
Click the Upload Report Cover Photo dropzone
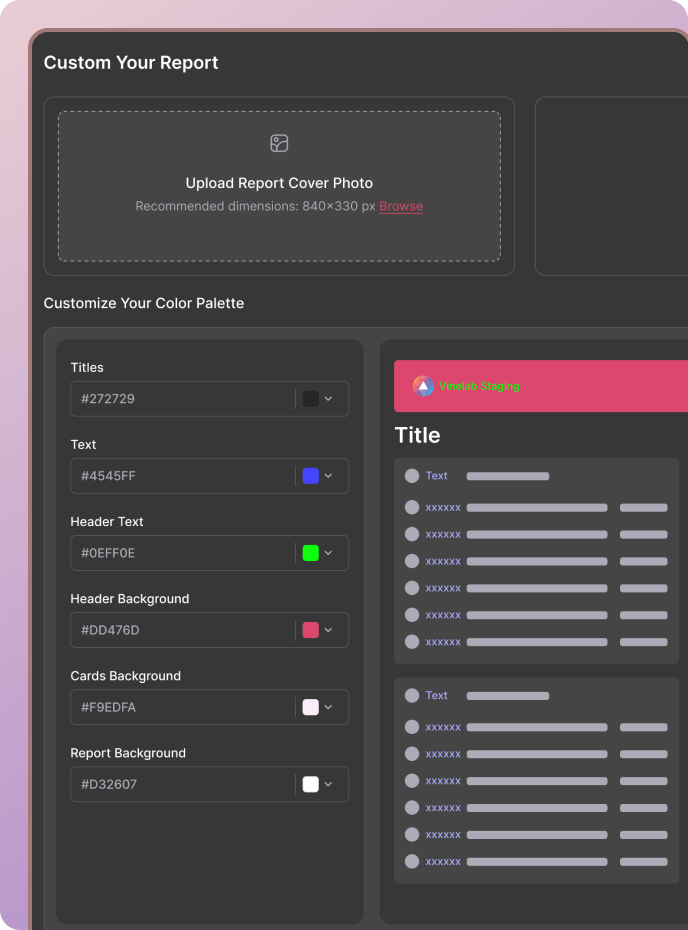pos(279,186)
